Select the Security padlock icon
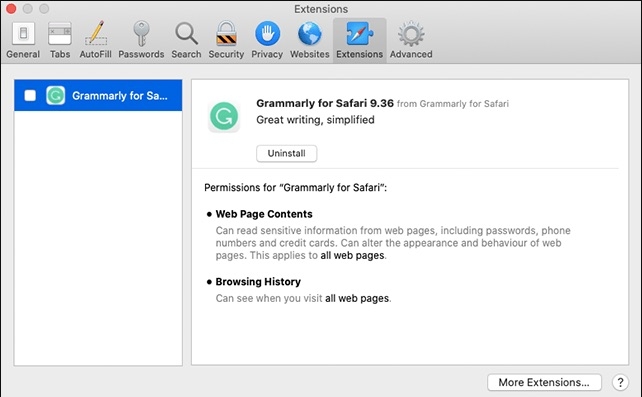The height and width of the screenshot is (397, 642). click(226, 40)
